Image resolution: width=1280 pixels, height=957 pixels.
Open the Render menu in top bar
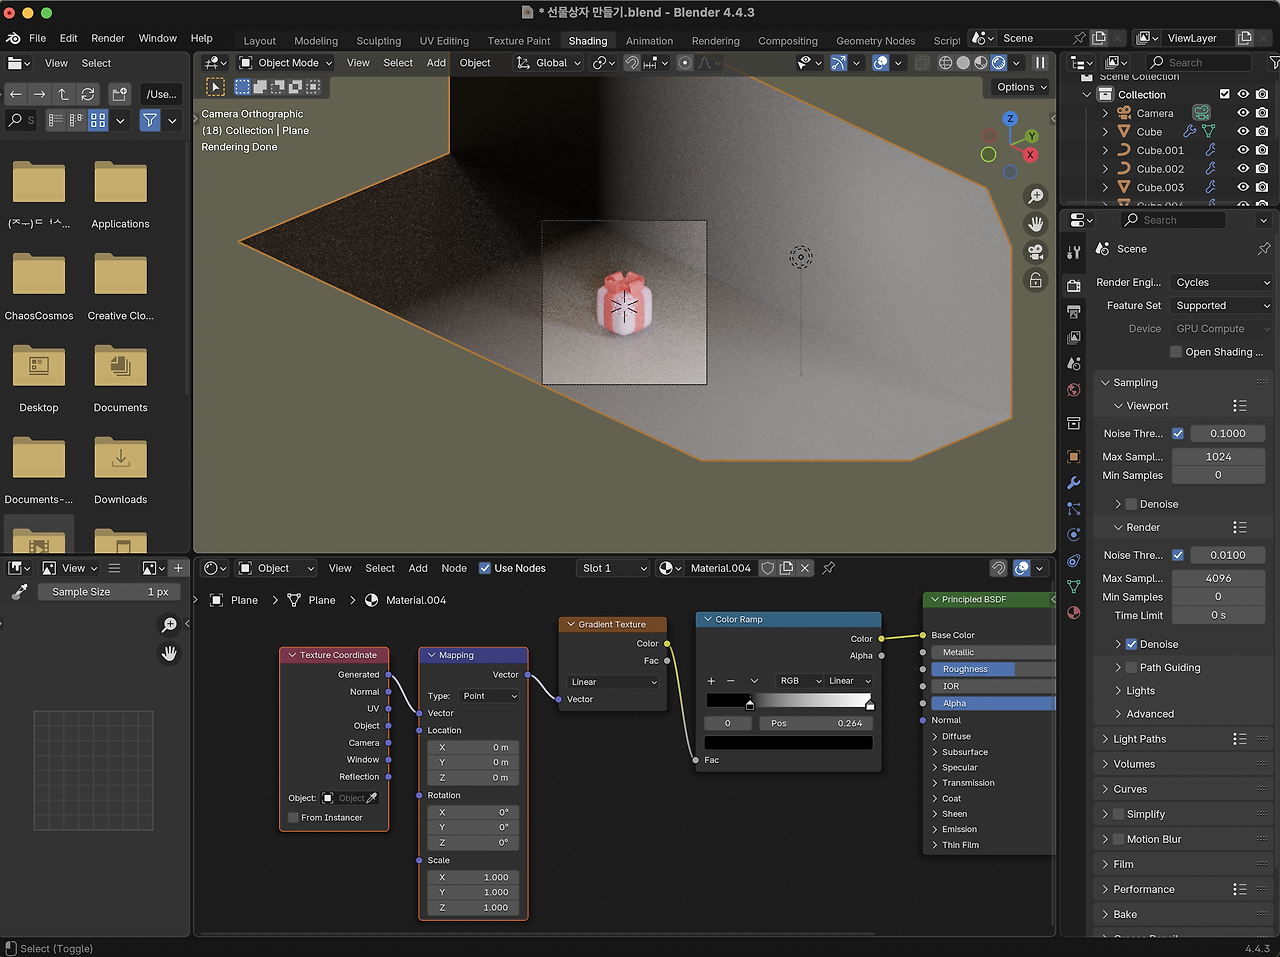(x=108, y=38)
